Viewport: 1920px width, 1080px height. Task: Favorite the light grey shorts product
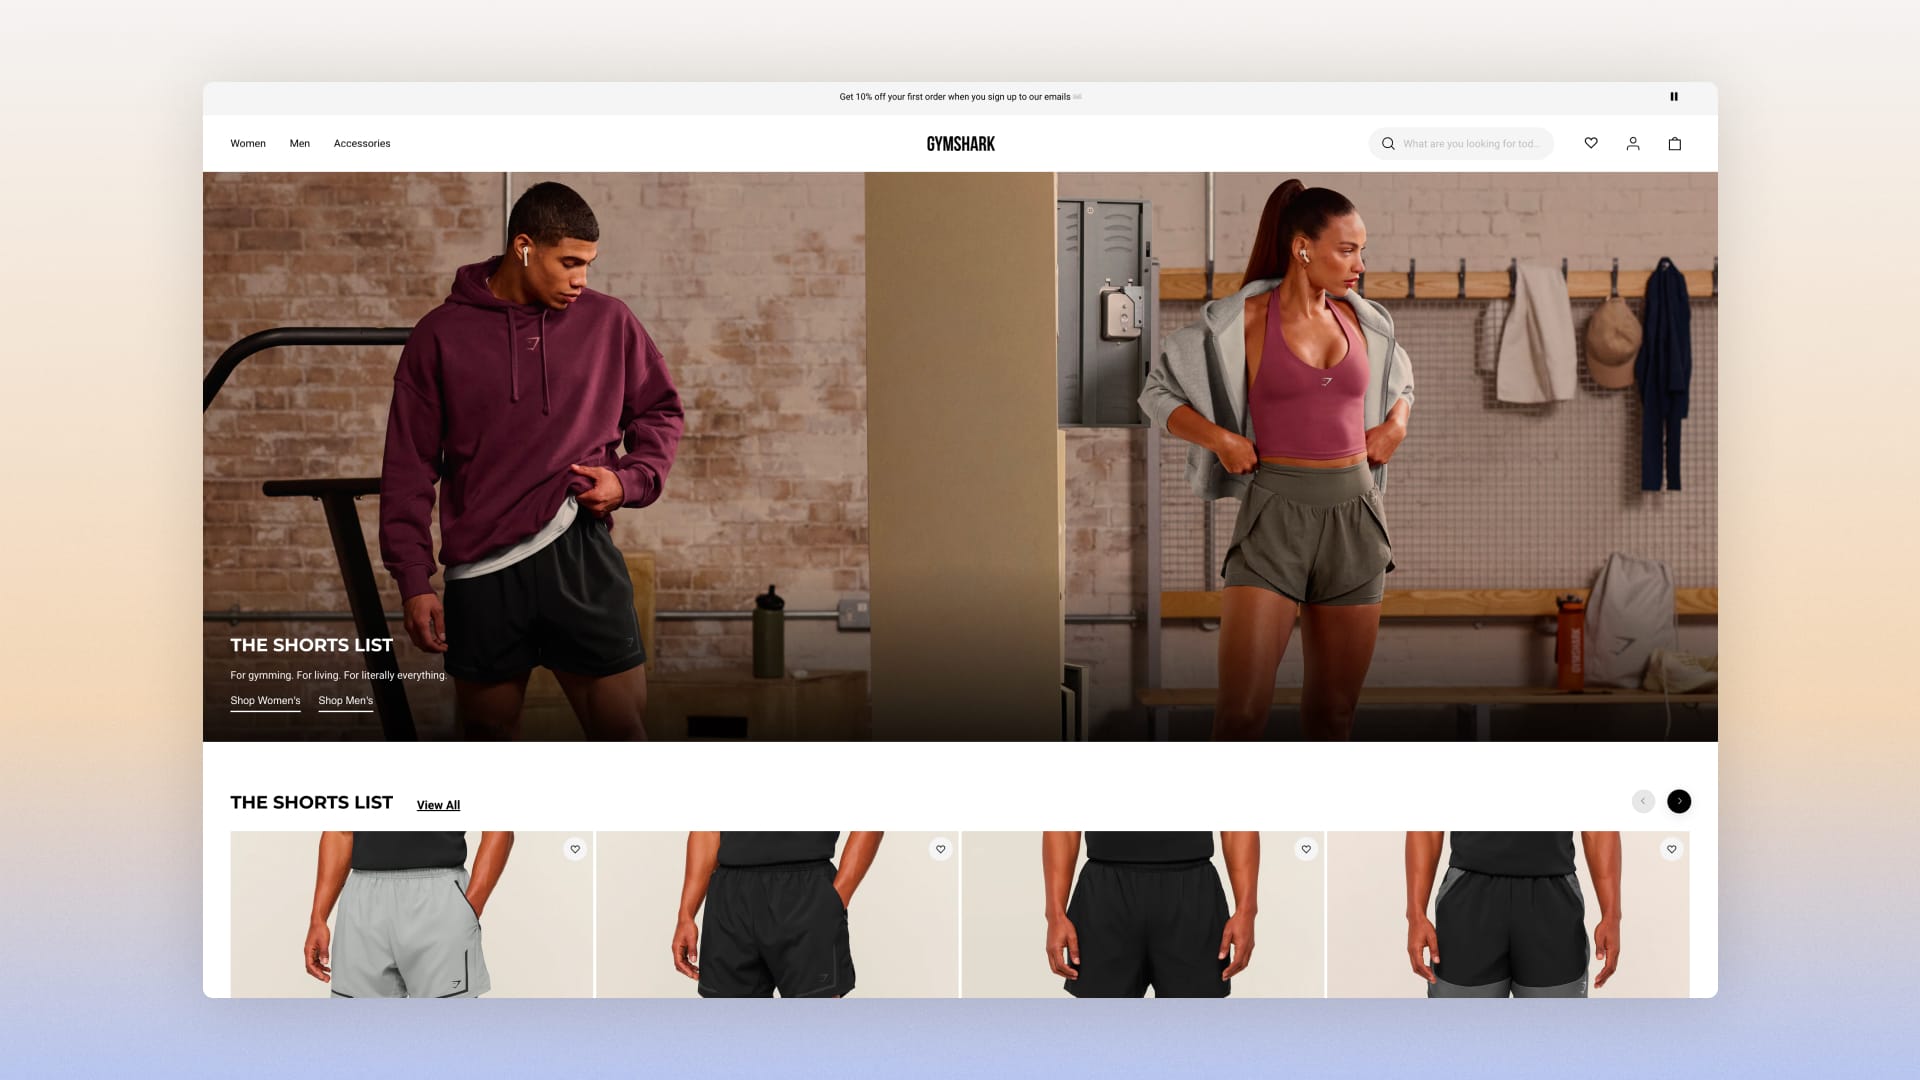pyautogui.click(x=575, y=849)
